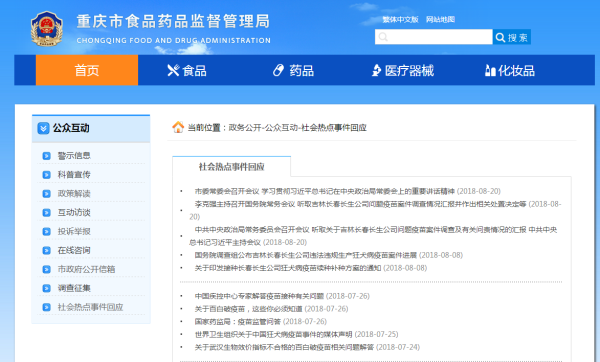Click breadcrumb text 政务公开-公众互动-社会热点事件回应
The width and height of the screenshot is (600, 362).
click(x=297, y=127)
